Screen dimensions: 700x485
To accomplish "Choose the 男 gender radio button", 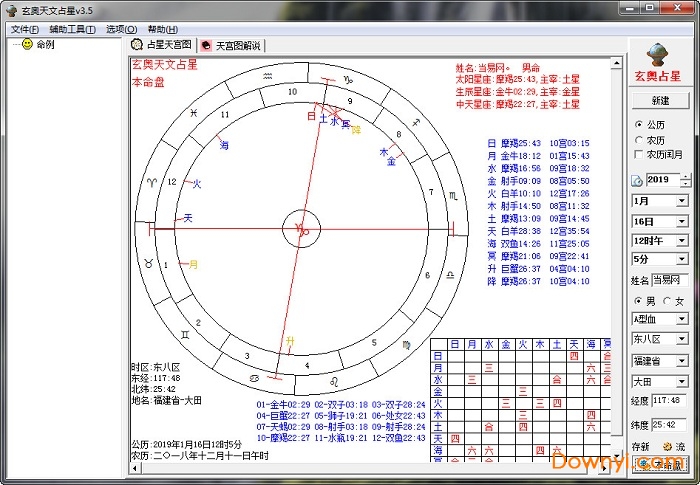I will tap(638, 301).
